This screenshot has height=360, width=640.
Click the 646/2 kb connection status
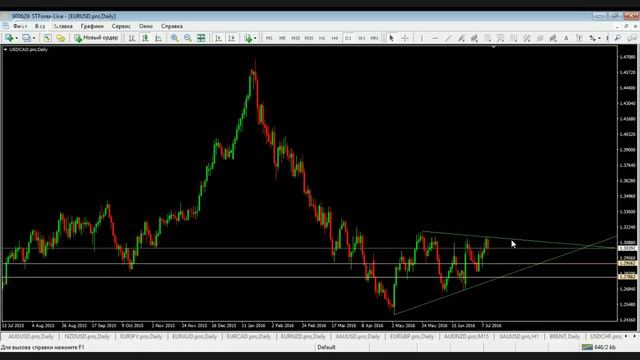tap(599, 347)
